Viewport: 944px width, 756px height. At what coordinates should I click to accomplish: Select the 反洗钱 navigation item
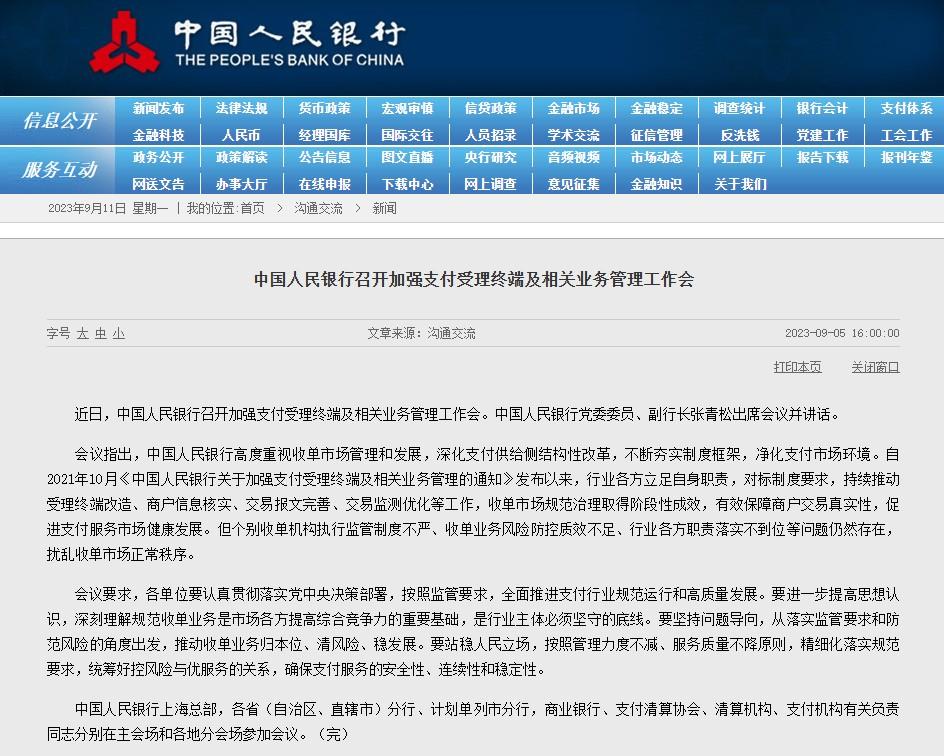click(x=739, y=135)
